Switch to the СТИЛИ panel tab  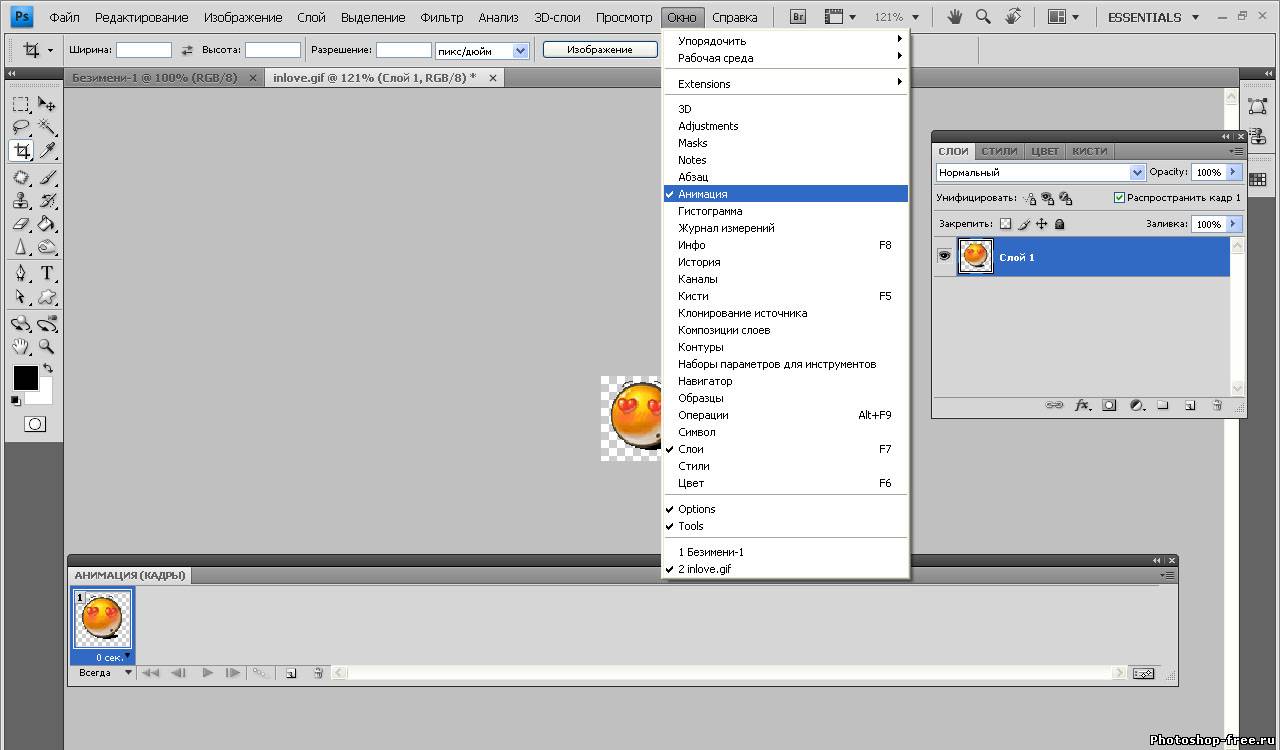coord(998,151)
